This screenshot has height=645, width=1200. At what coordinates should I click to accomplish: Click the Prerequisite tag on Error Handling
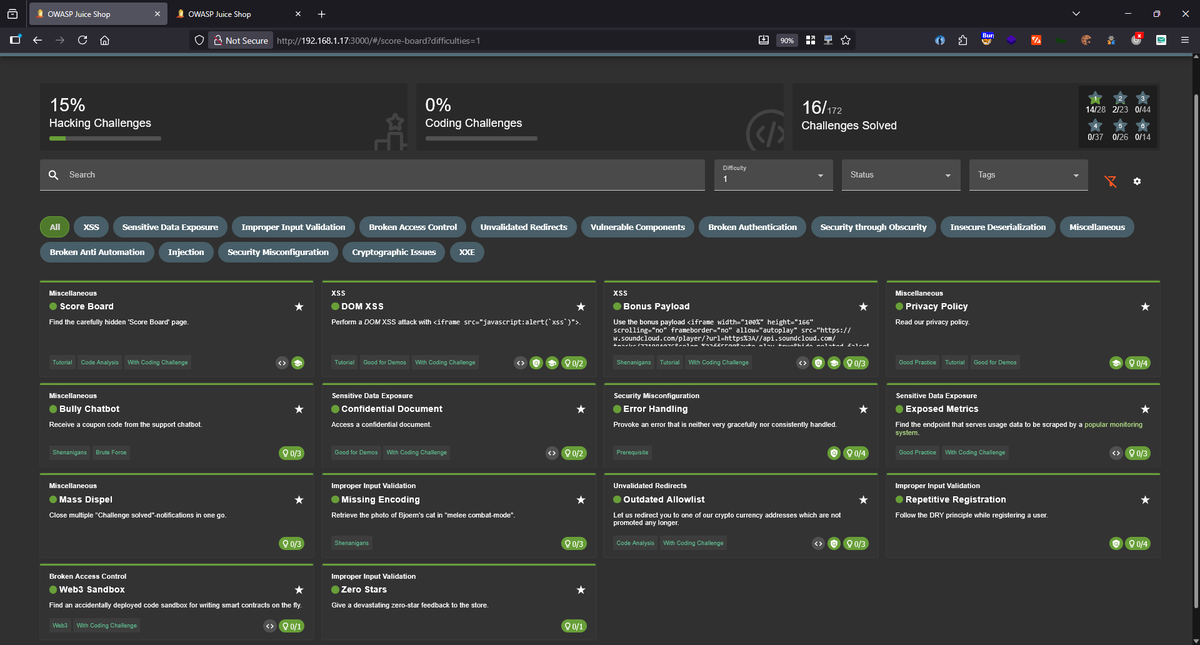click(633, 453)
